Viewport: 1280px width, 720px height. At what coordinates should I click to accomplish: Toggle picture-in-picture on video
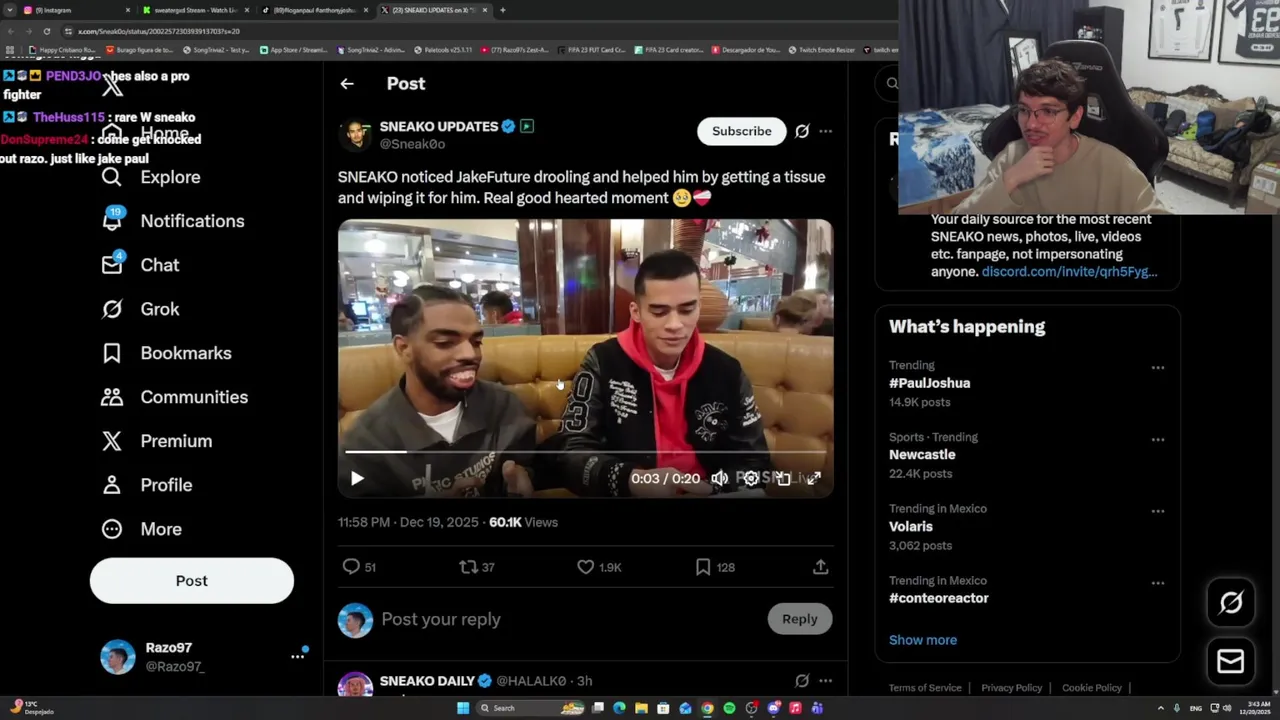[x=783, y=479]
